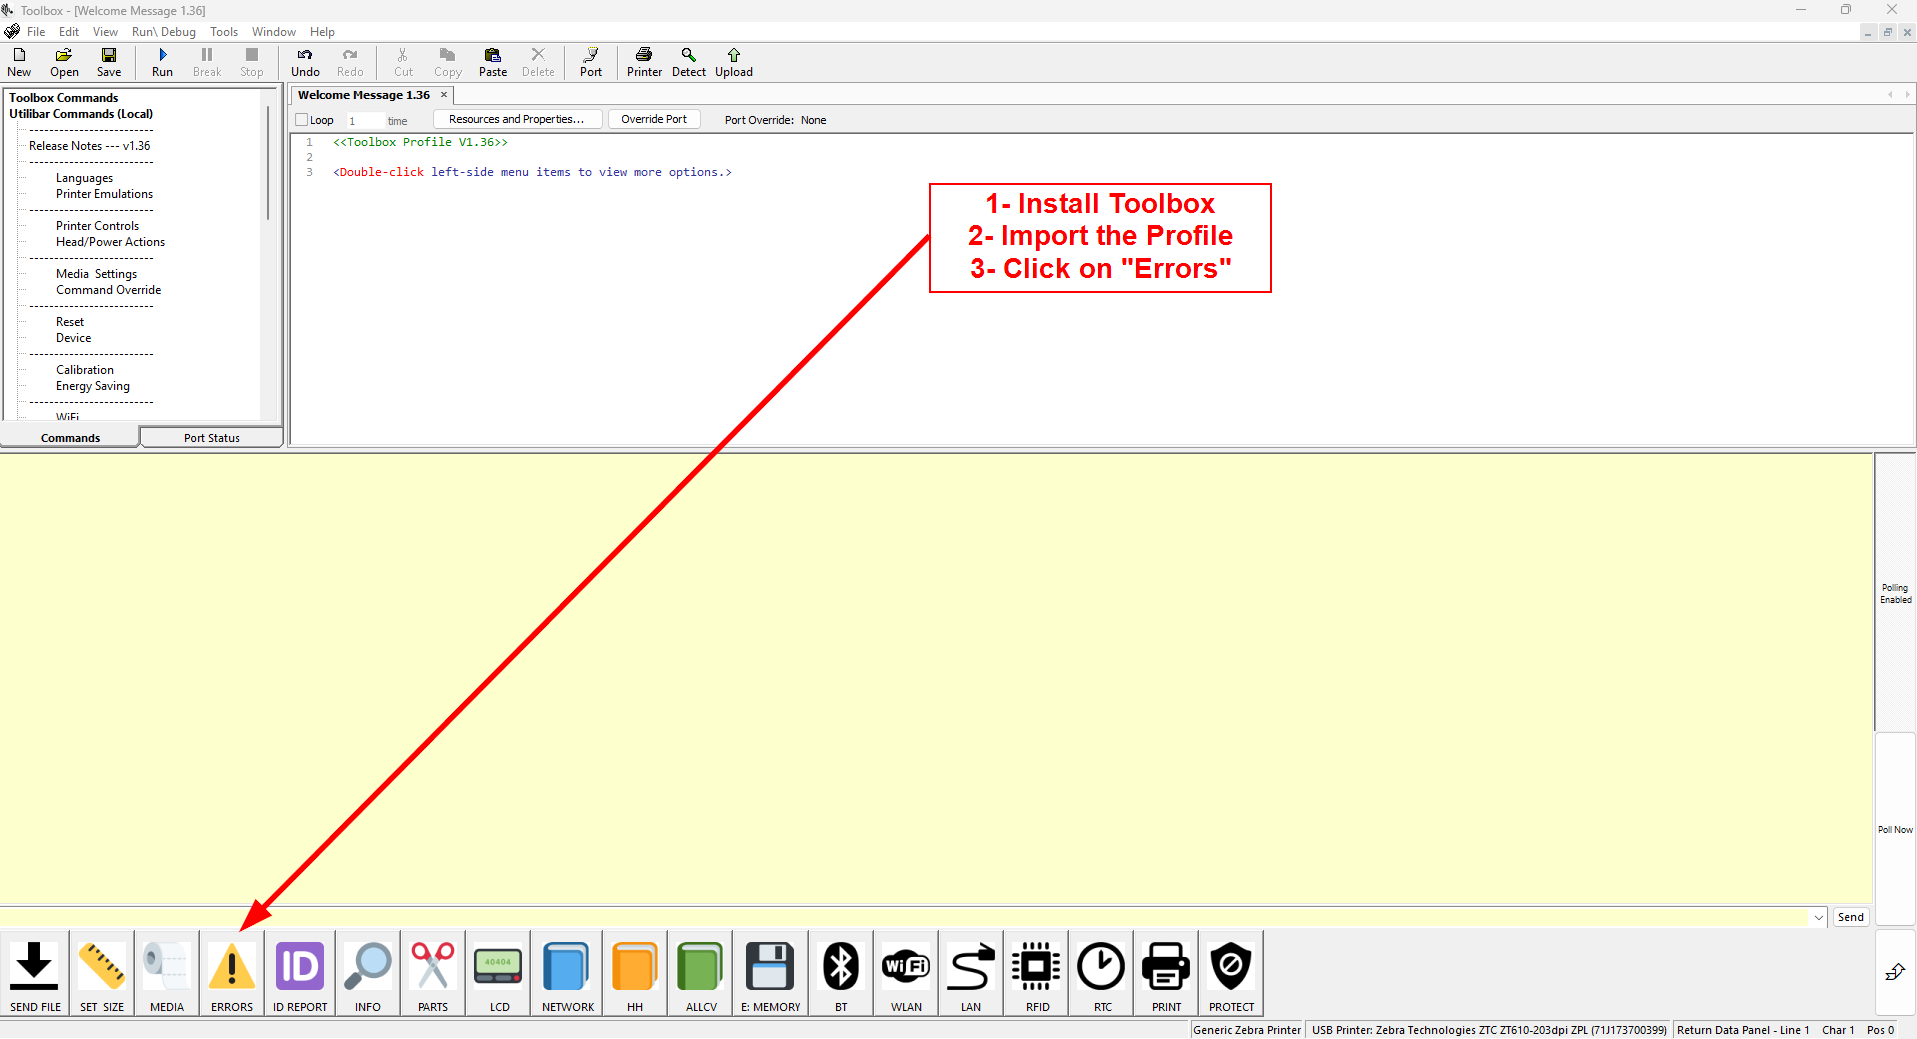This screenshot has width=1917, height=1039.
Task: Click the Send button
Action: tap(1850, 917)
